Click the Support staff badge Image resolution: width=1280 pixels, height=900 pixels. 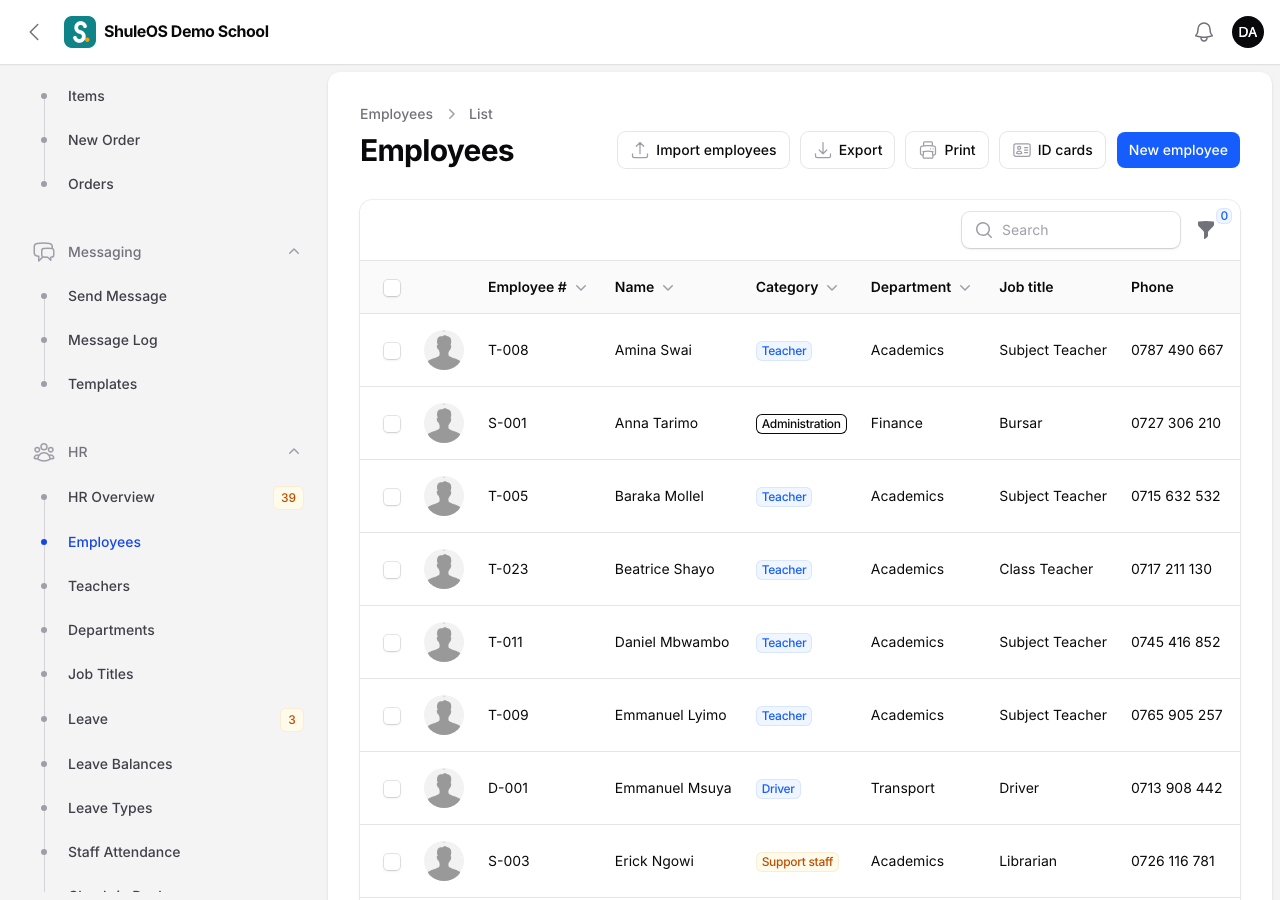(x=797, y=862)
